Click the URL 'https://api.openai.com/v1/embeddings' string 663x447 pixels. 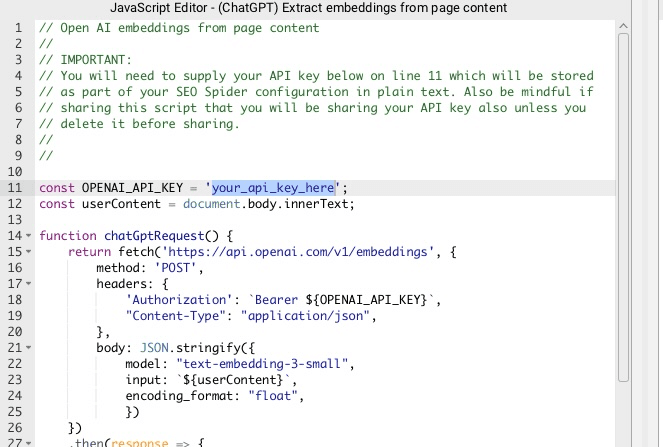pyautogui.click(x=298, y=252)
